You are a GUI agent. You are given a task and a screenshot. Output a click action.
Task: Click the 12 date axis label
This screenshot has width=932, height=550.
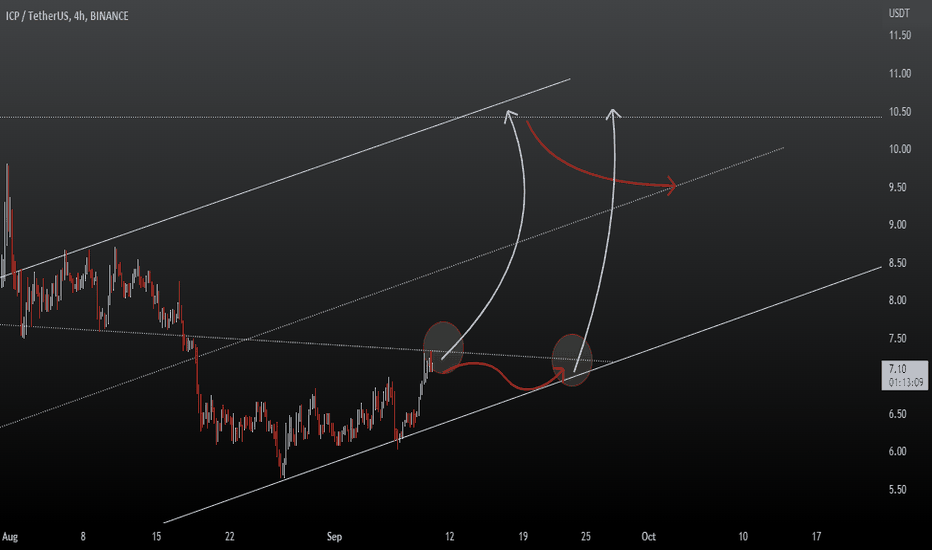point(449,536)
